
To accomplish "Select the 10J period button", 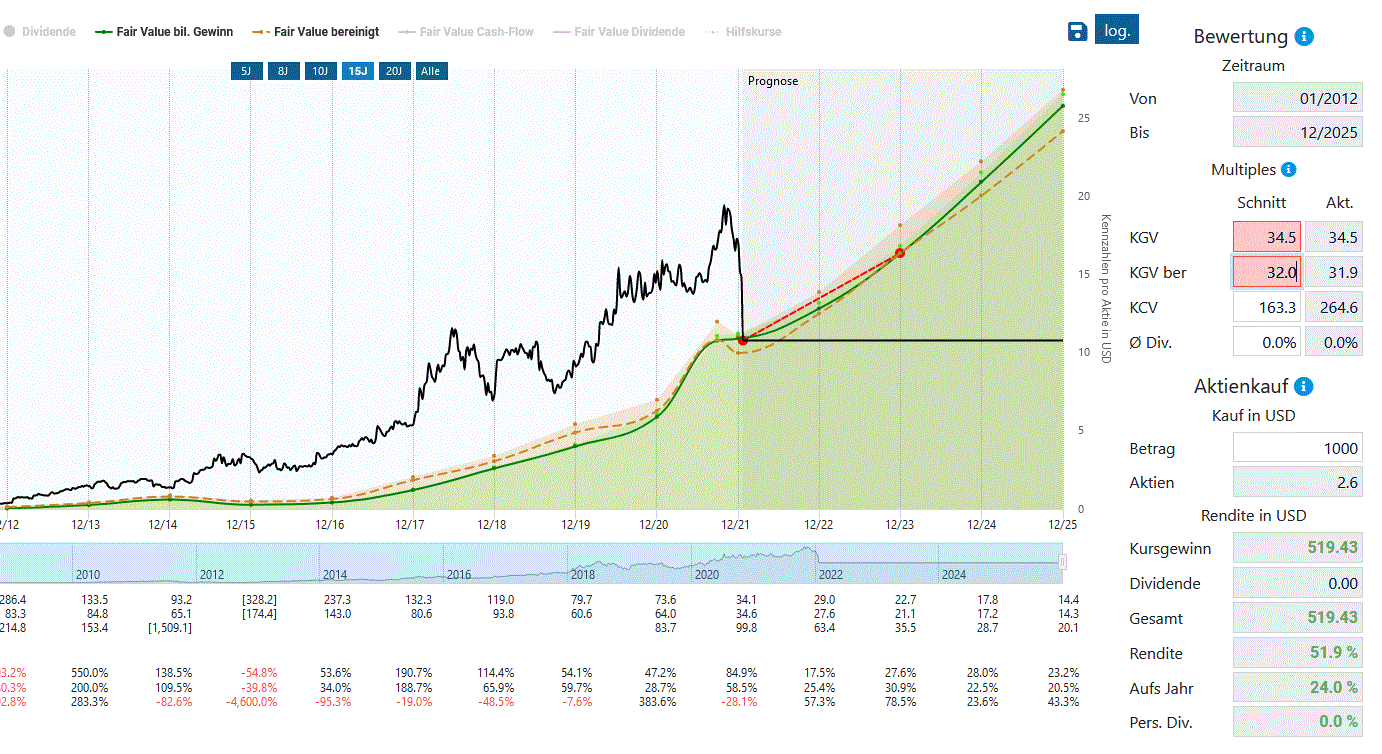I will pyautogui.click(x=320, y=71).
